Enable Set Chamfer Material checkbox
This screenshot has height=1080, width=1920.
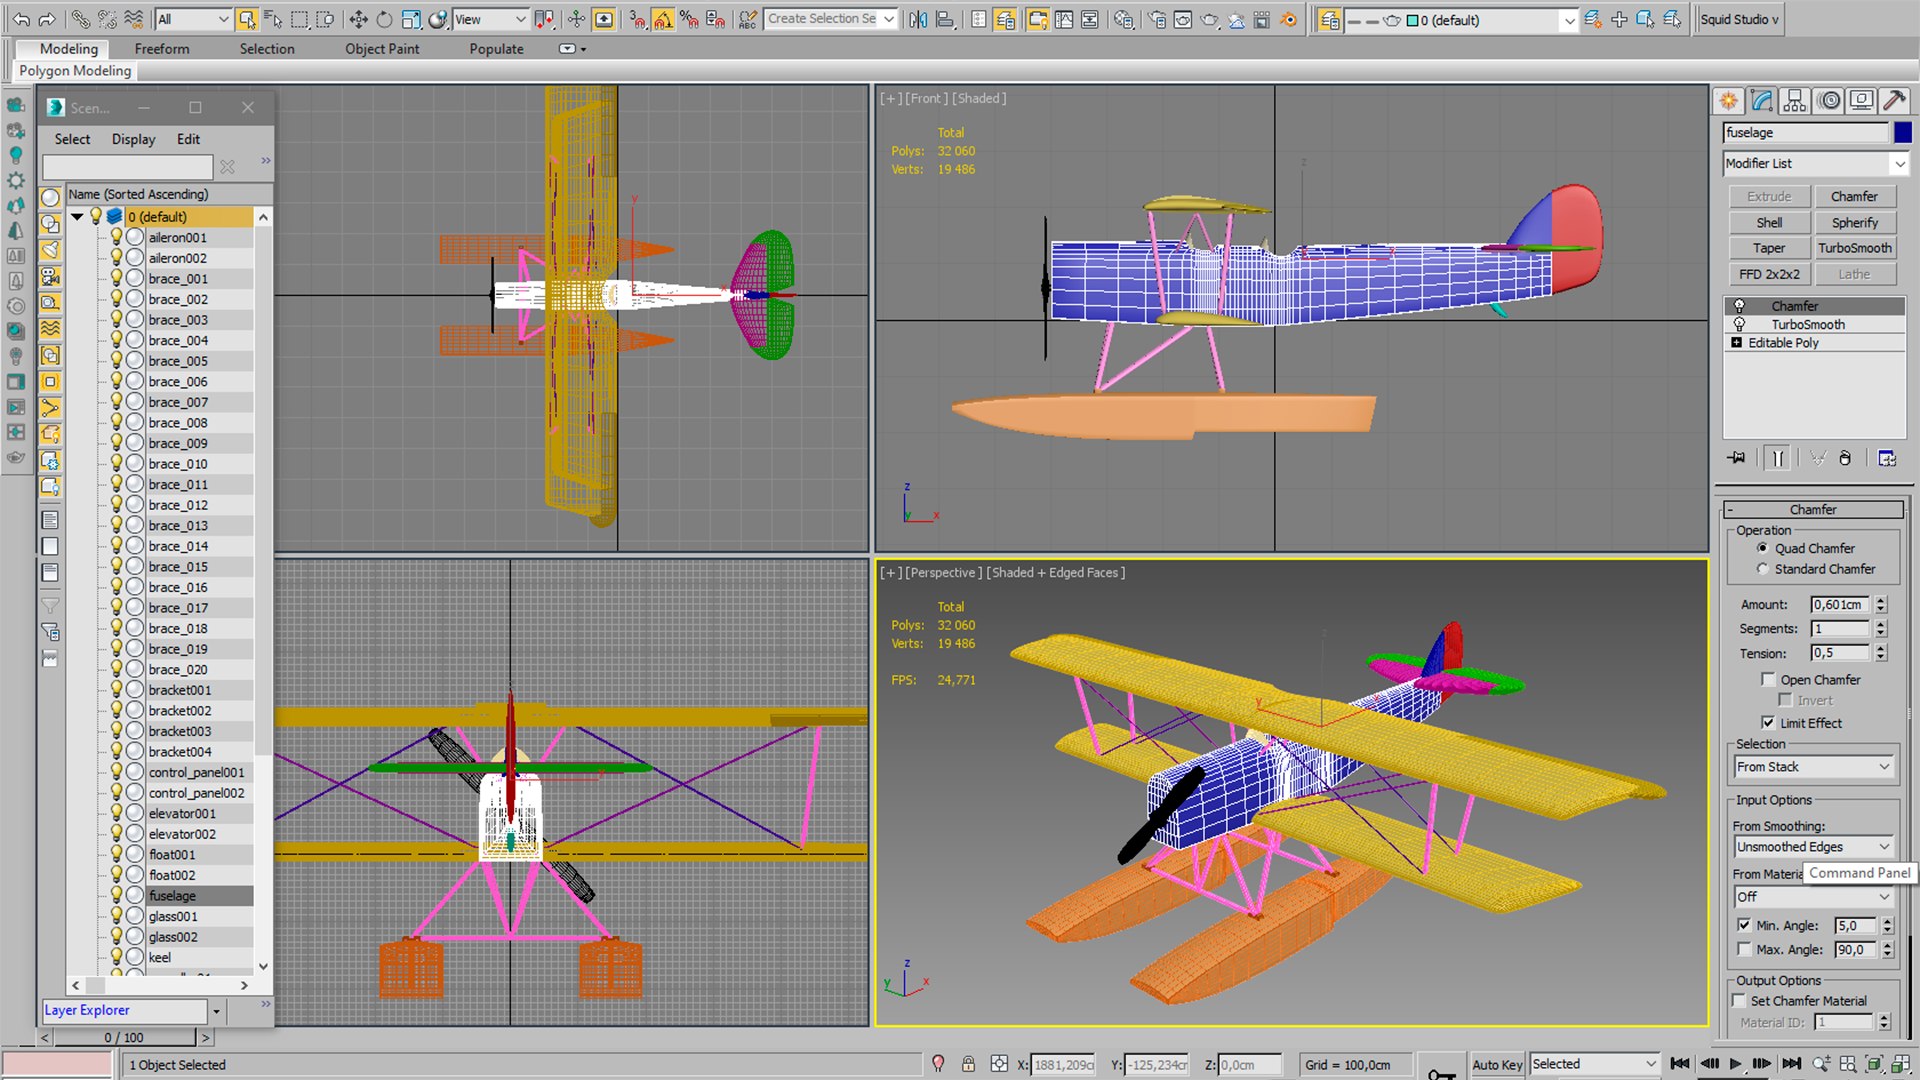tap(1738, 1000)
